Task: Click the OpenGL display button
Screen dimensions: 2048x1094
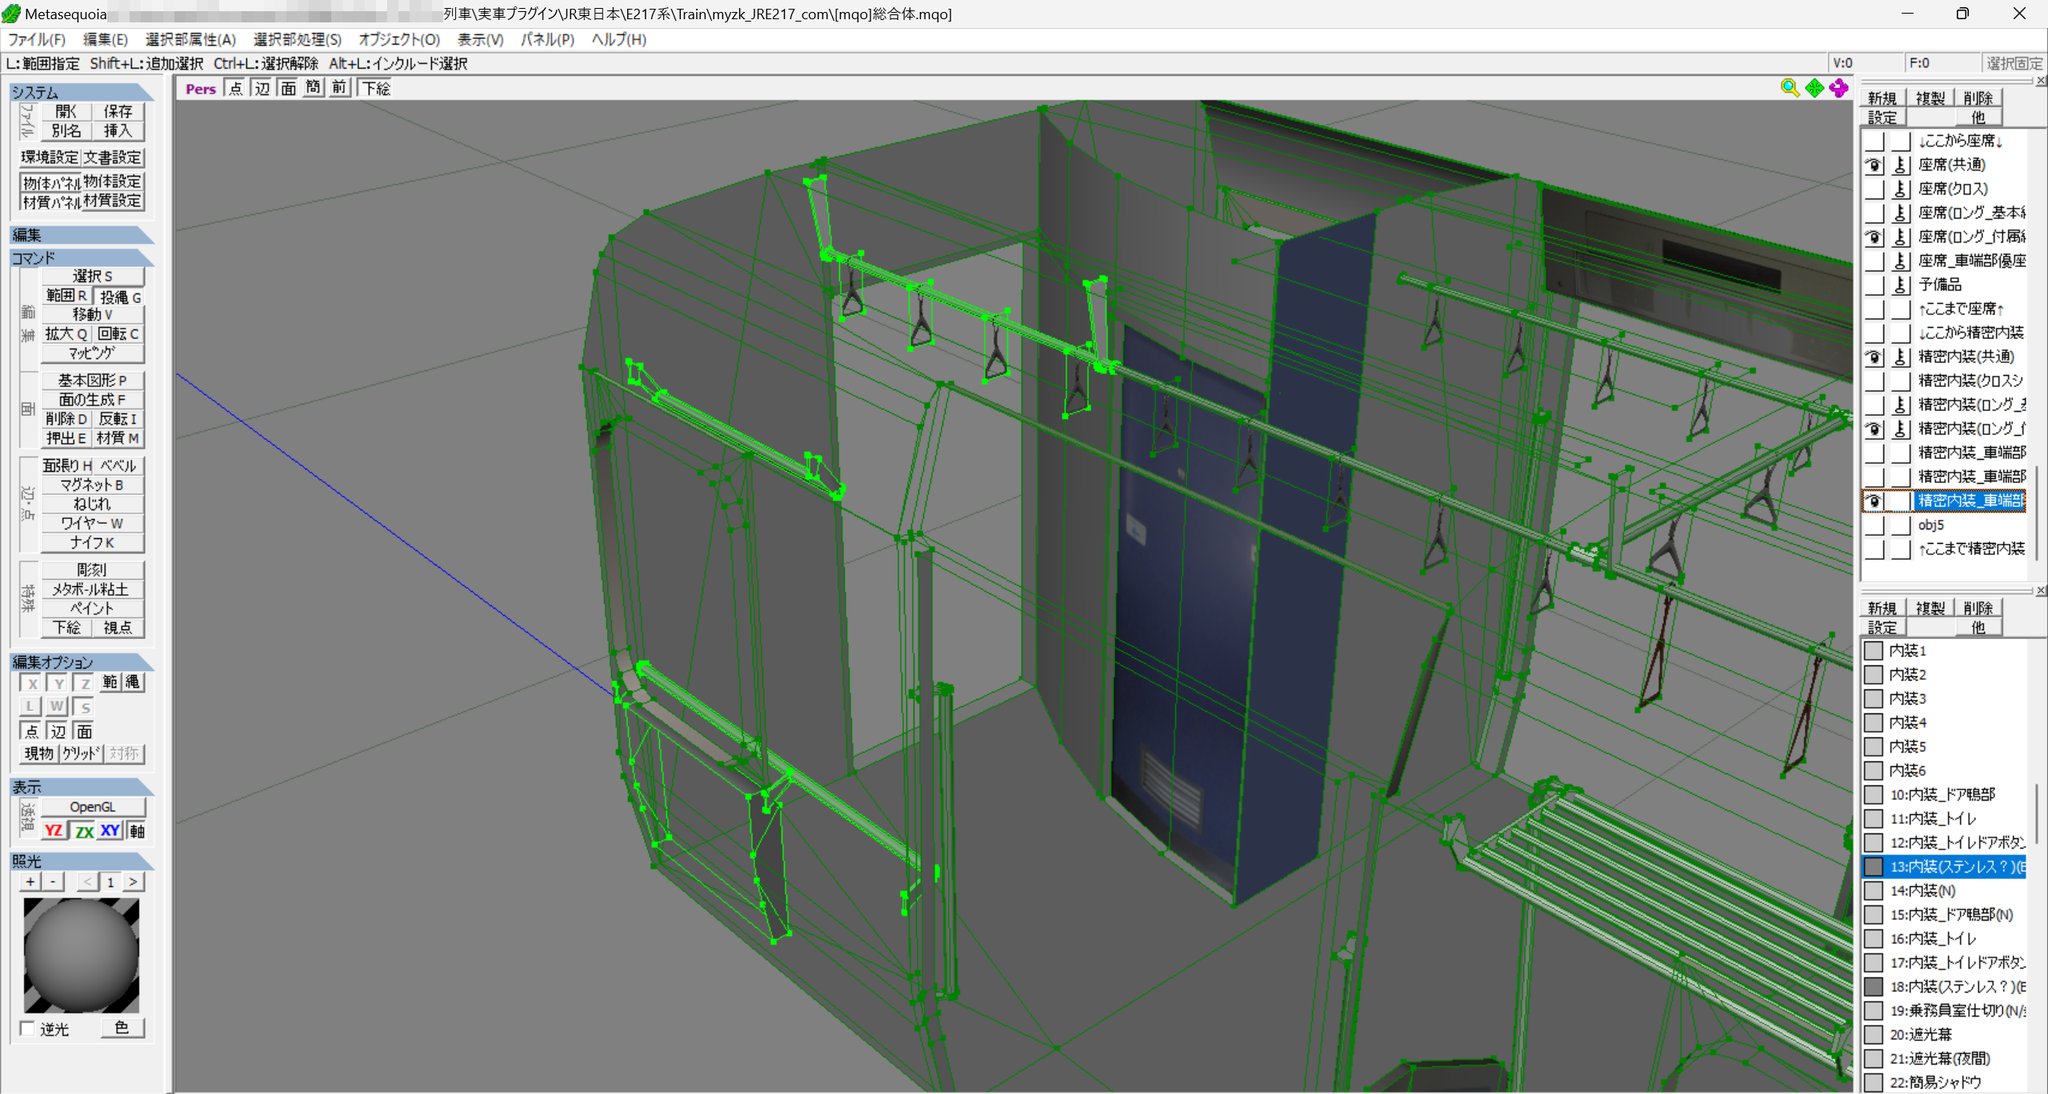Action: point(92,807)
